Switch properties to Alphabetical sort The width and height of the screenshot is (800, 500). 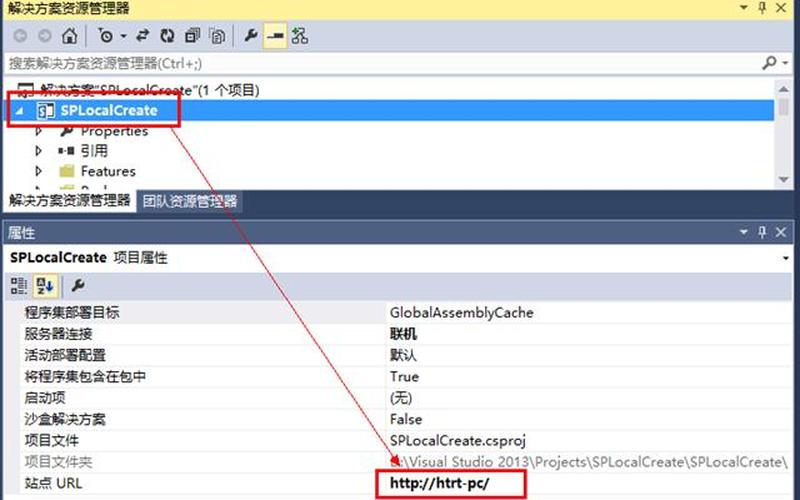coord(45,286)
